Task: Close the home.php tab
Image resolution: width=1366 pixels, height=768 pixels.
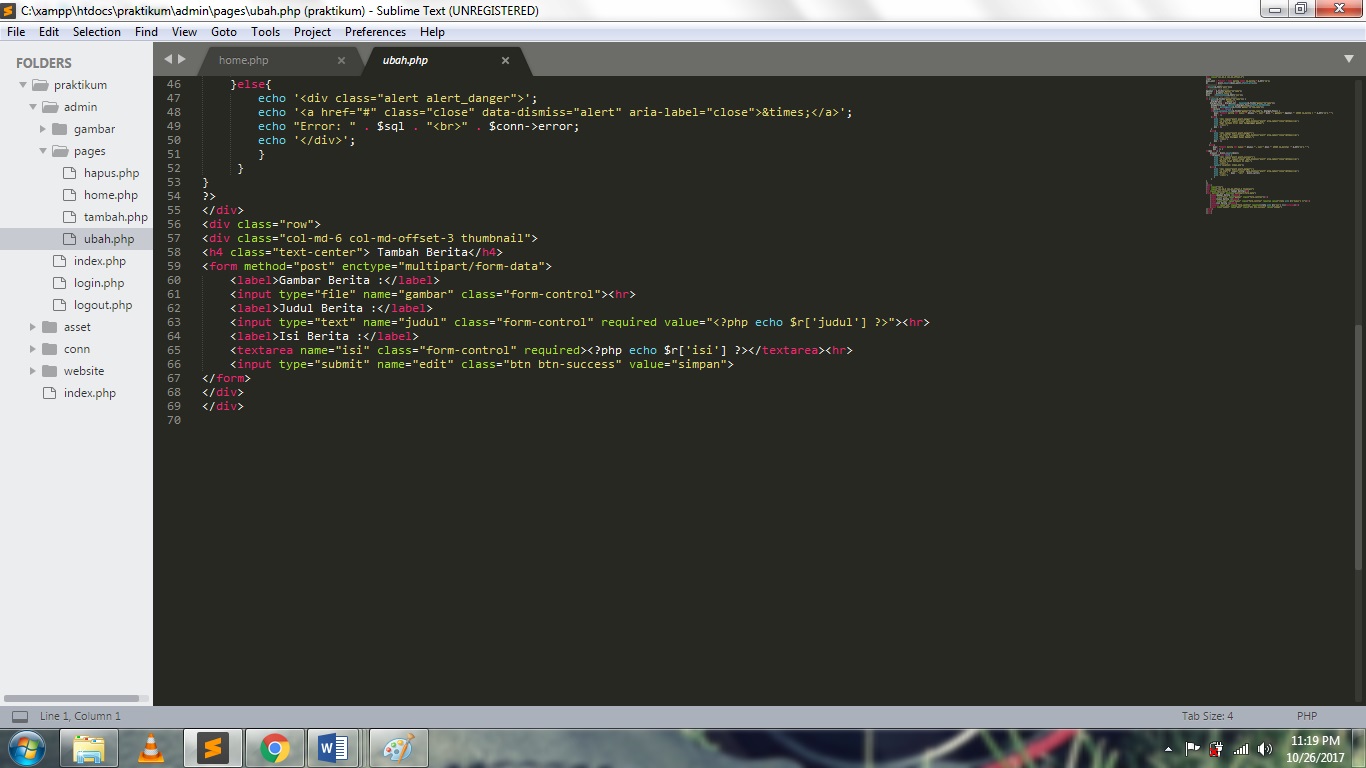Action: (341, 60)
